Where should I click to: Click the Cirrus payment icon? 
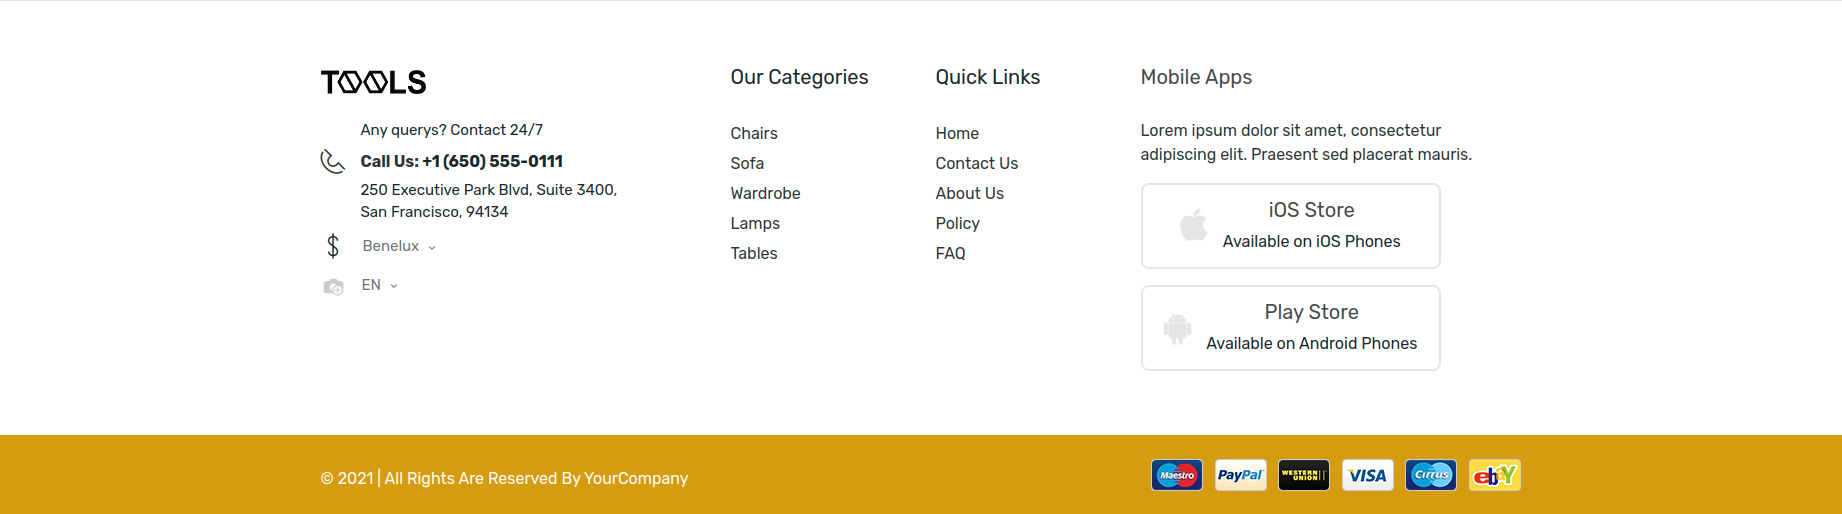[1431, 475]
